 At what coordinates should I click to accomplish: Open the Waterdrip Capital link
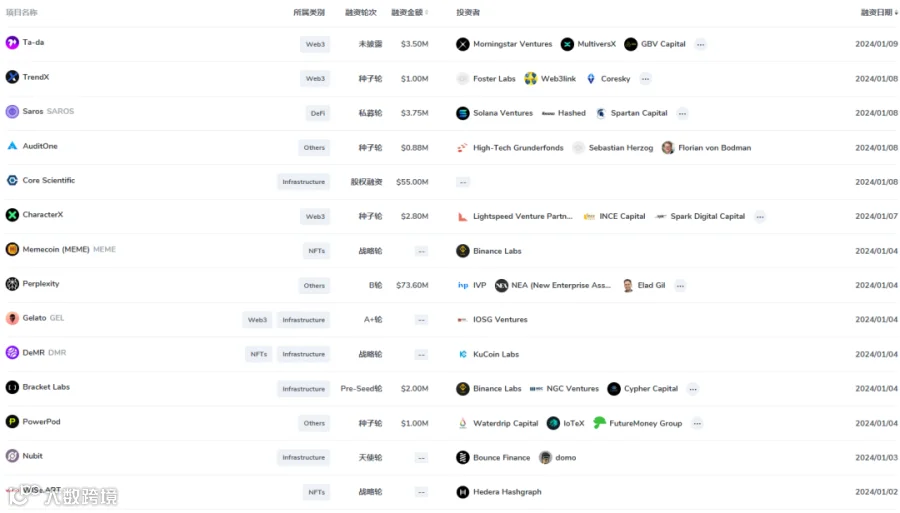coord(505,423)
